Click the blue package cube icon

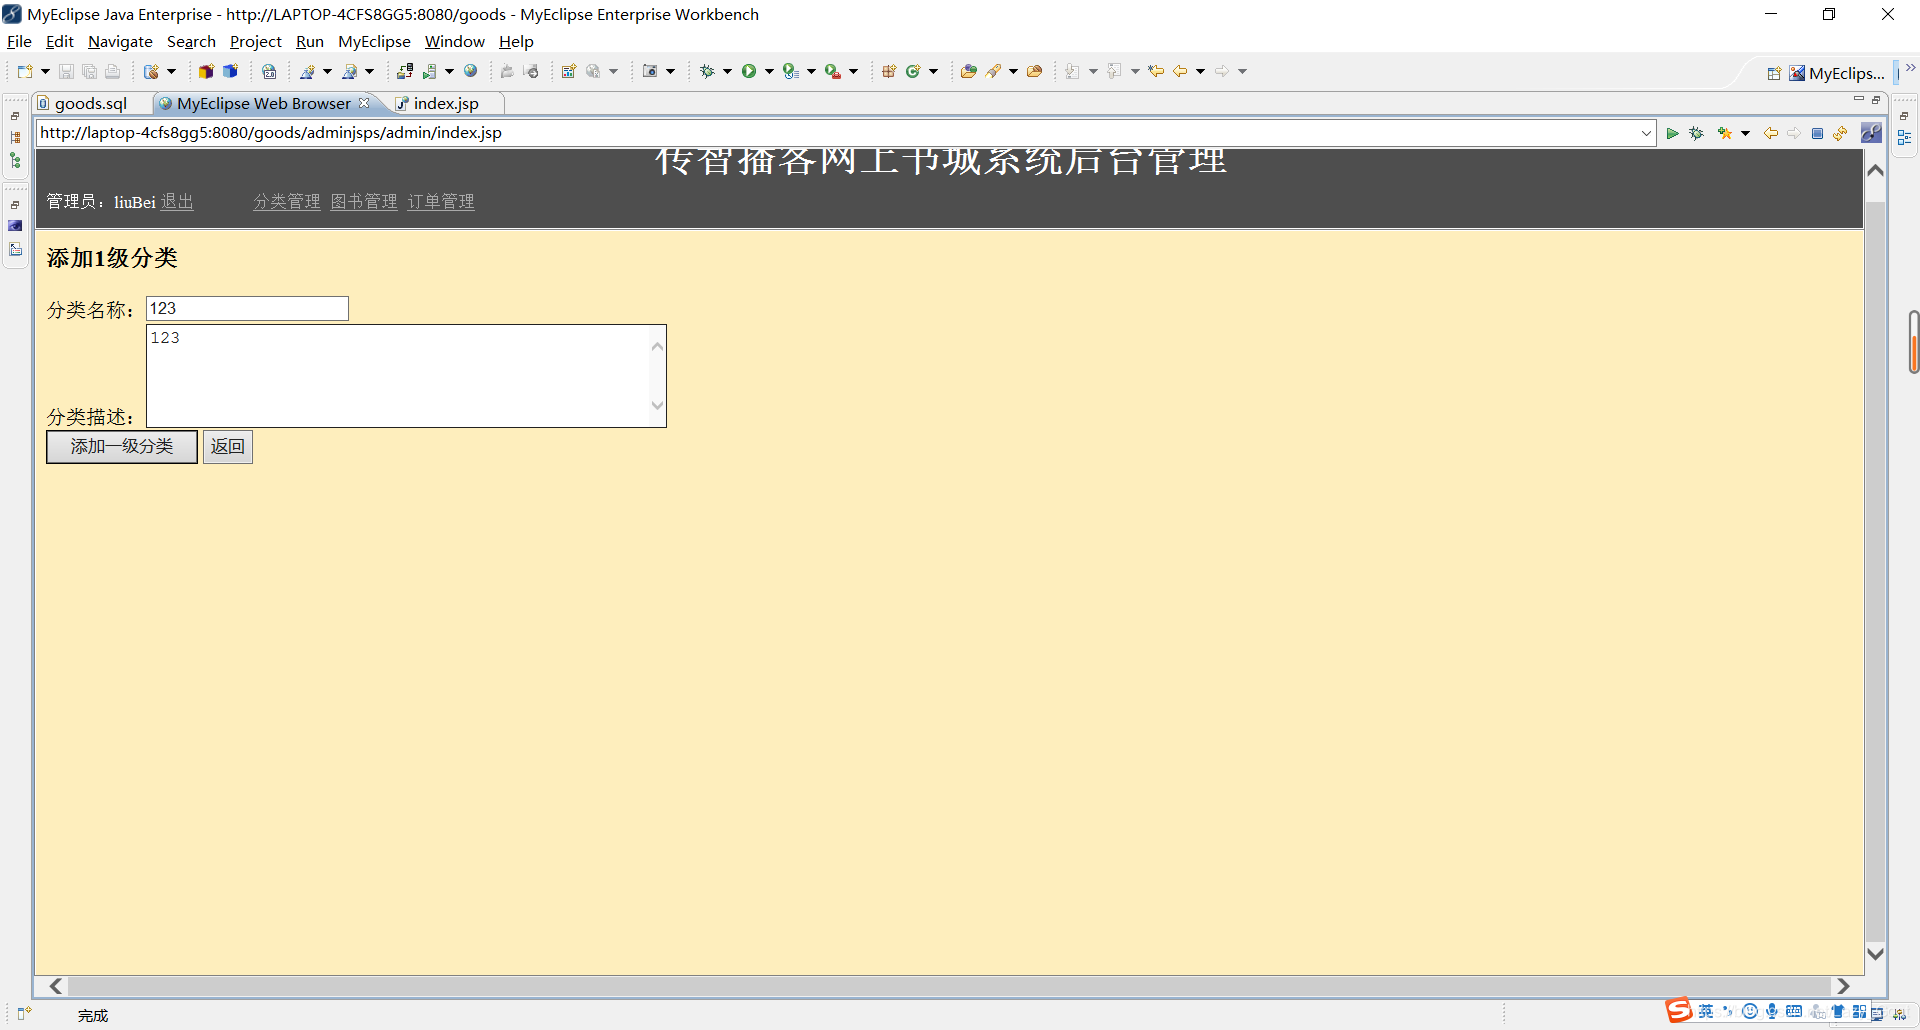coord(230,71)
